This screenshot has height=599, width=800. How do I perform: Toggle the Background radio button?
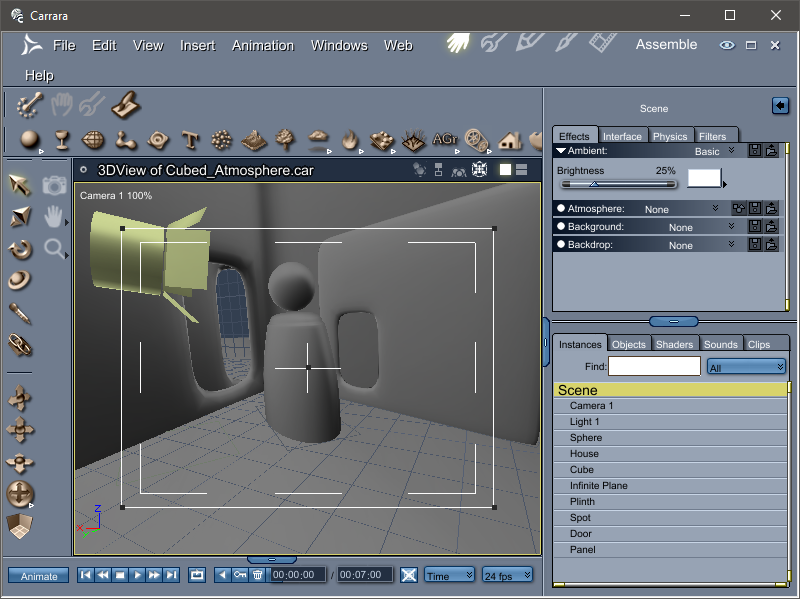[x=561, y=227]
